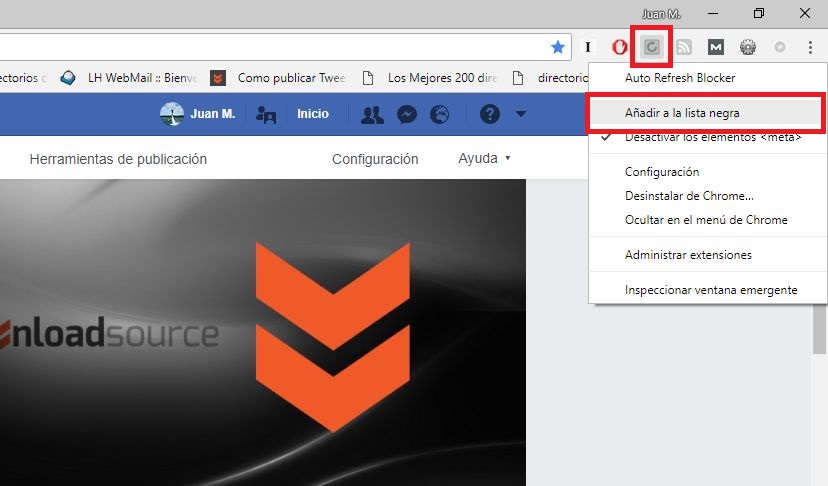Image resolution: width=828 pixels, height=486 pixels.
Task: Click the page vertical scrollbar thumb
Action: 819,330
